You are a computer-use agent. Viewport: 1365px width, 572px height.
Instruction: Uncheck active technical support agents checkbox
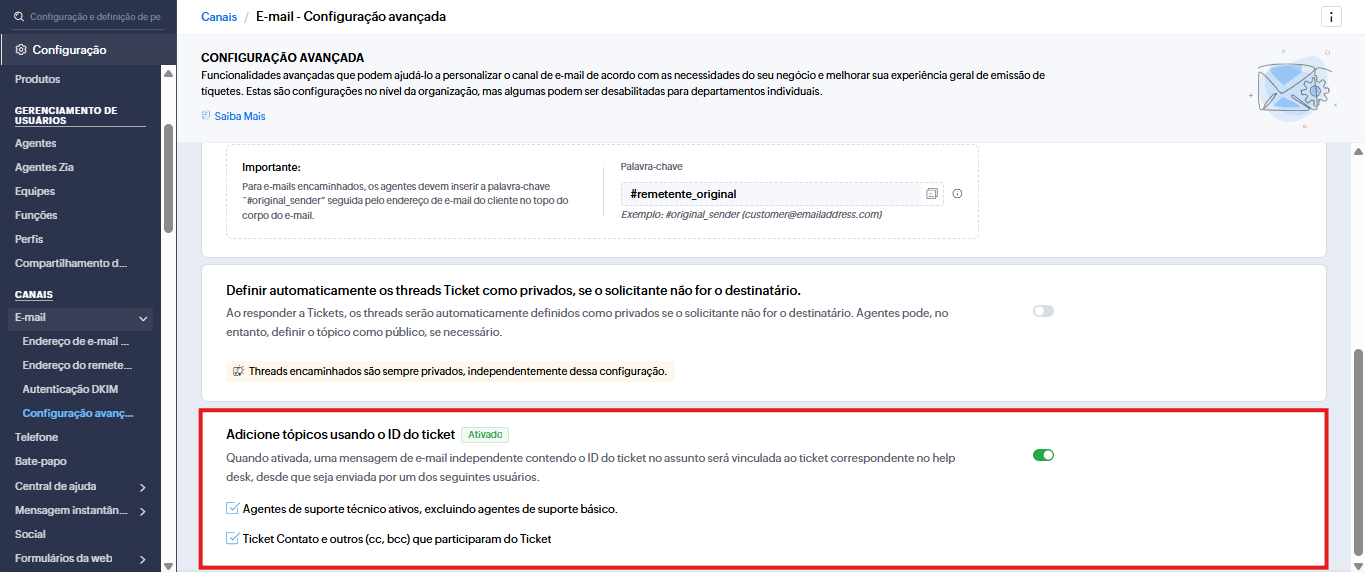(233, 509)
